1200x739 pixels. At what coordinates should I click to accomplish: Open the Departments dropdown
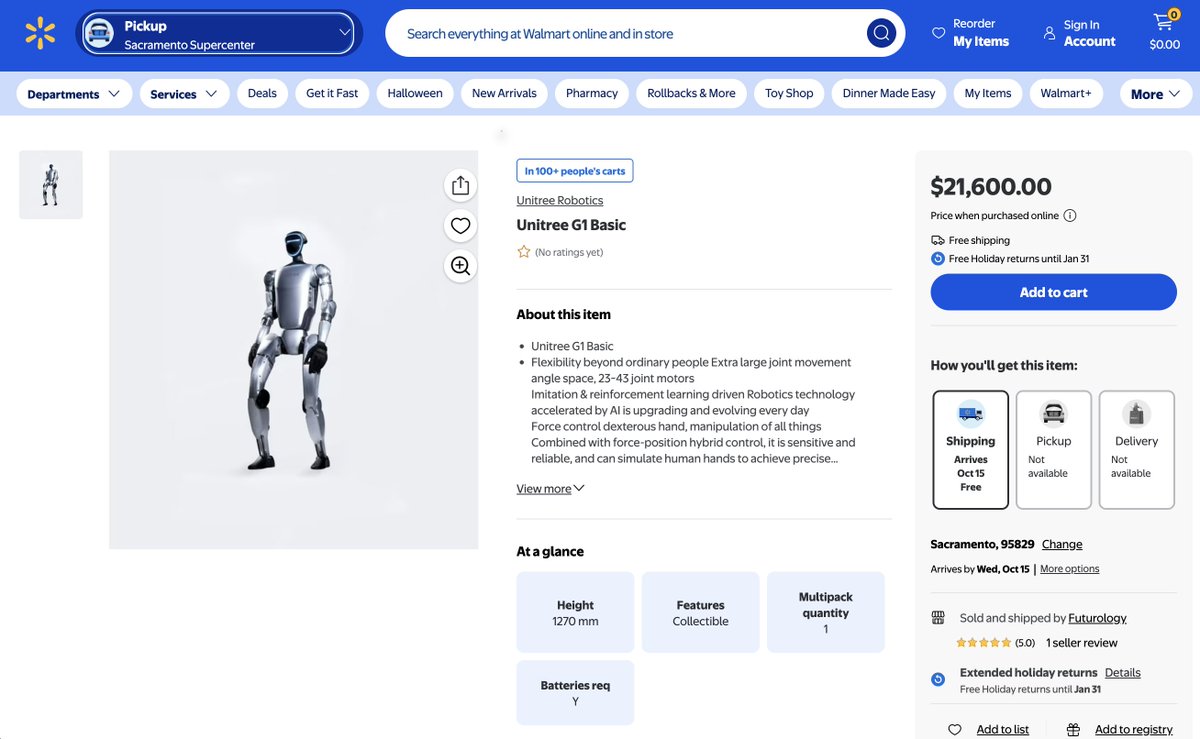pyautogui.click(x=74, y=94)
